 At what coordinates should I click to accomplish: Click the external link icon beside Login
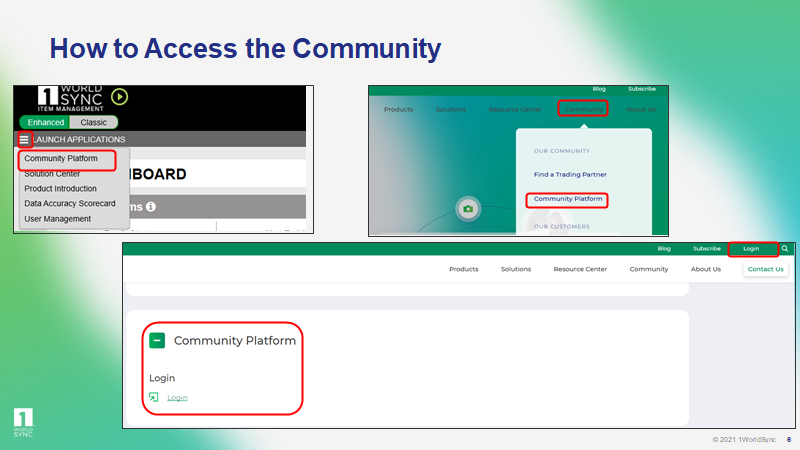pyautogui.click(x=154, y=397)
